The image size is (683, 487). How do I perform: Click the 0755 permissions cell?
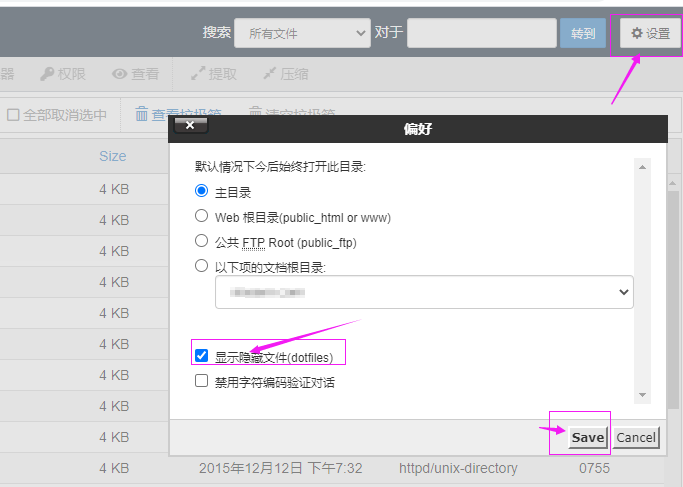594,468
